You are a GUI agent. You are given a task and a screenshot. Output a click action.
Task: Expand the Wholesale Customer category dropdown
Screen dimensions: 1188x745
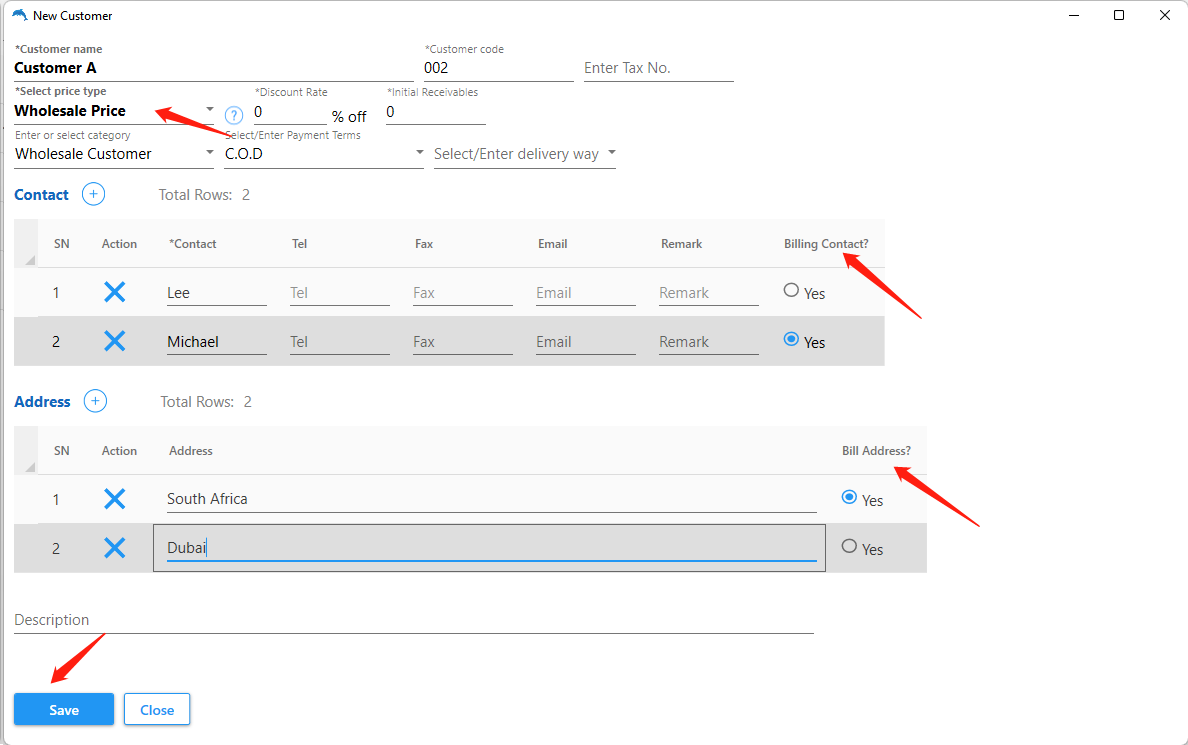coord(209,153)
